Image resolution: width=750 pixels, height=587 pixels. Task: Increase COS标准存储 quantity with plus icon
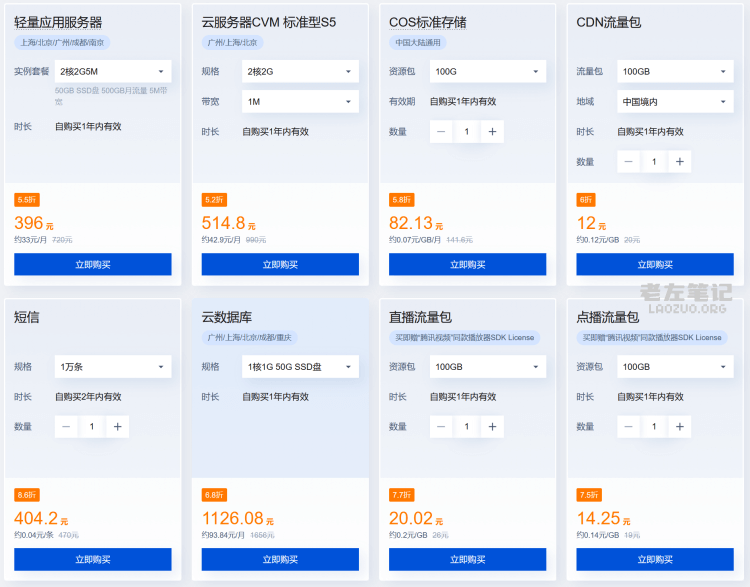click(492, 132)
